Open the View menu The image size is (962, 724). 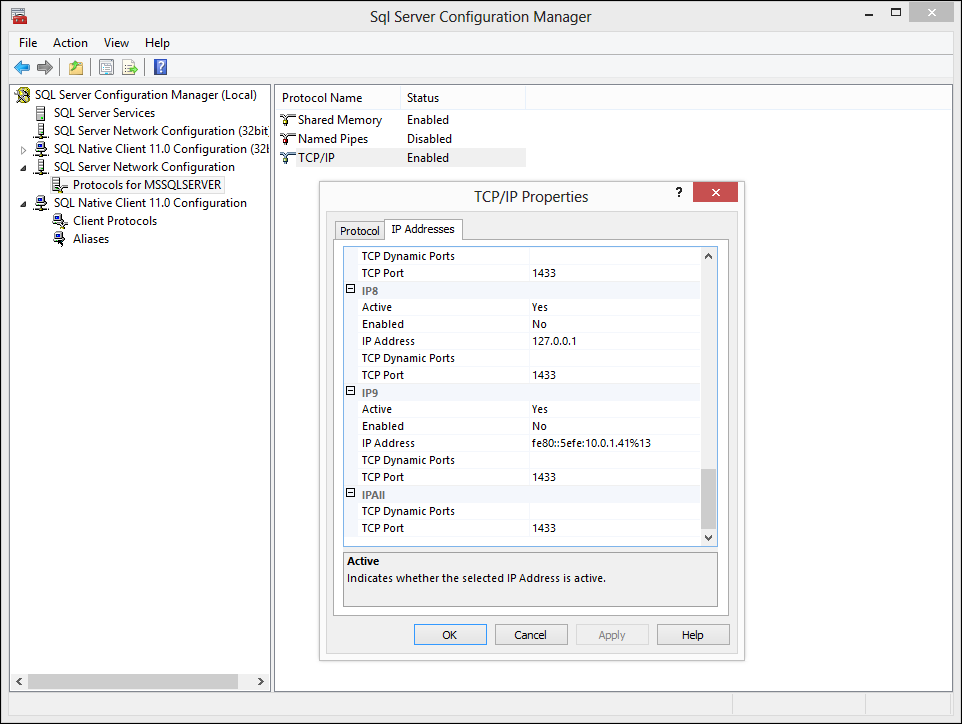[116, 43]
